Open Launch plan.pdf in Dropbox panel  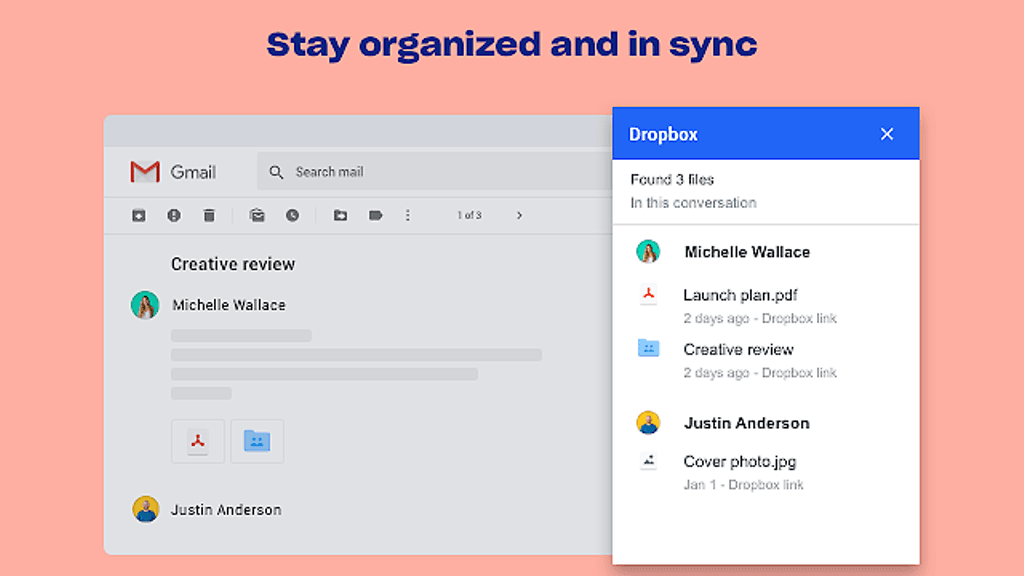click(740, 295)
